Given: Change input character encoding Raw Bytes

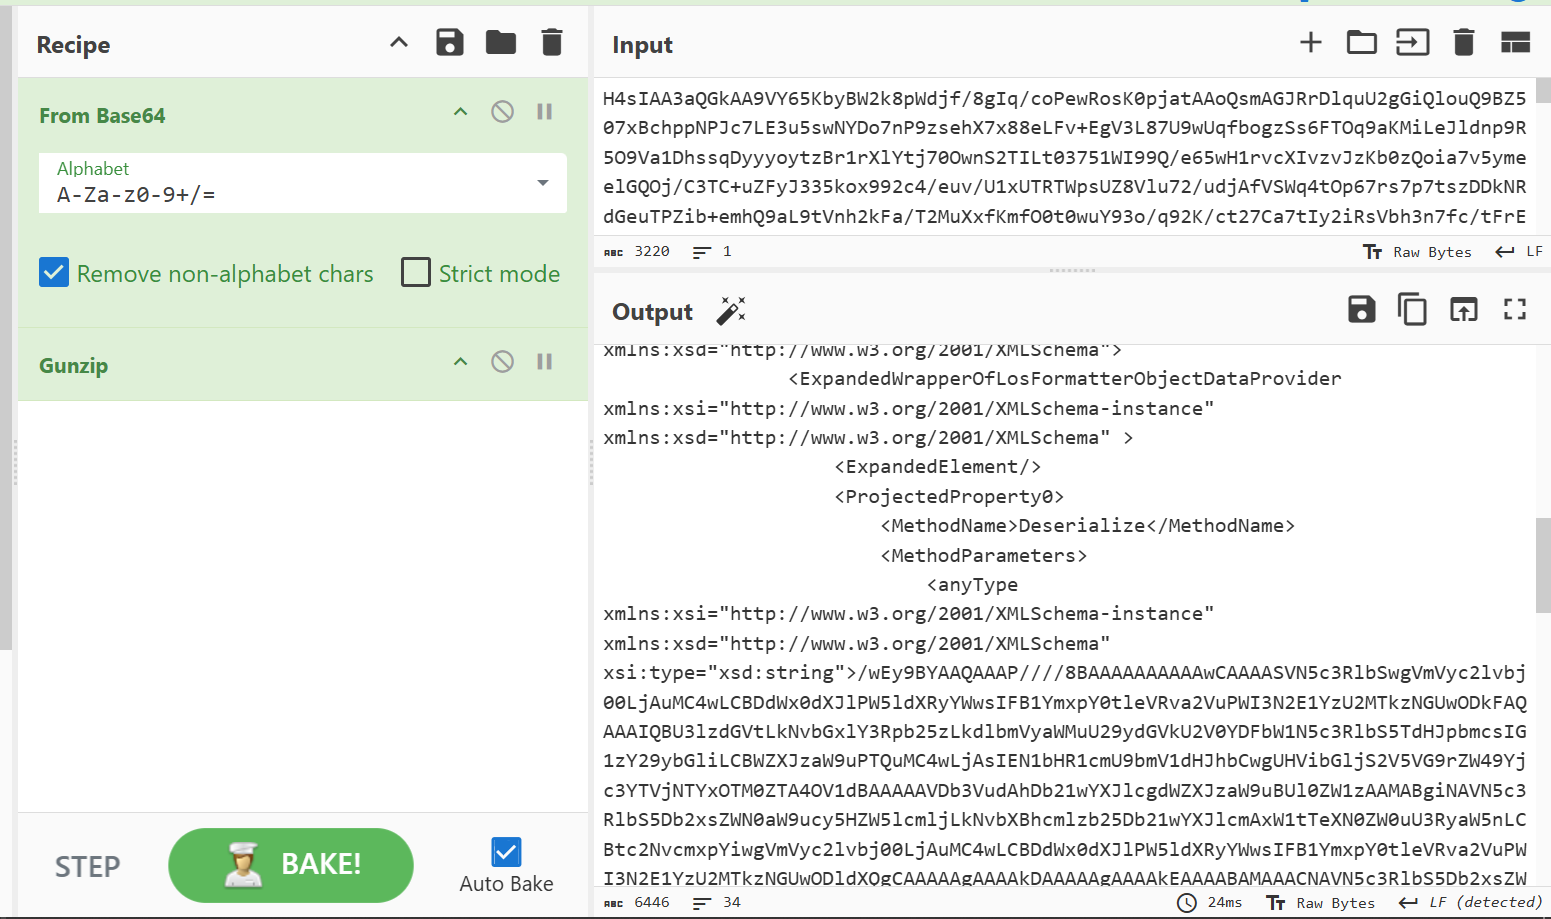Looking at the screenshot, I should click(1418, 252).
